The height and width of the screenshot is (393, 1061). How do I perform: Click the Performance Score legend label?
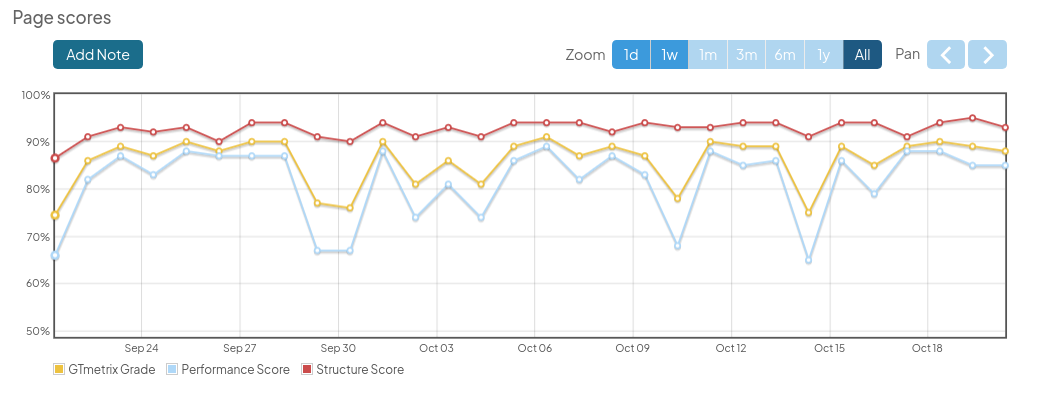click(x=235, y=369)
